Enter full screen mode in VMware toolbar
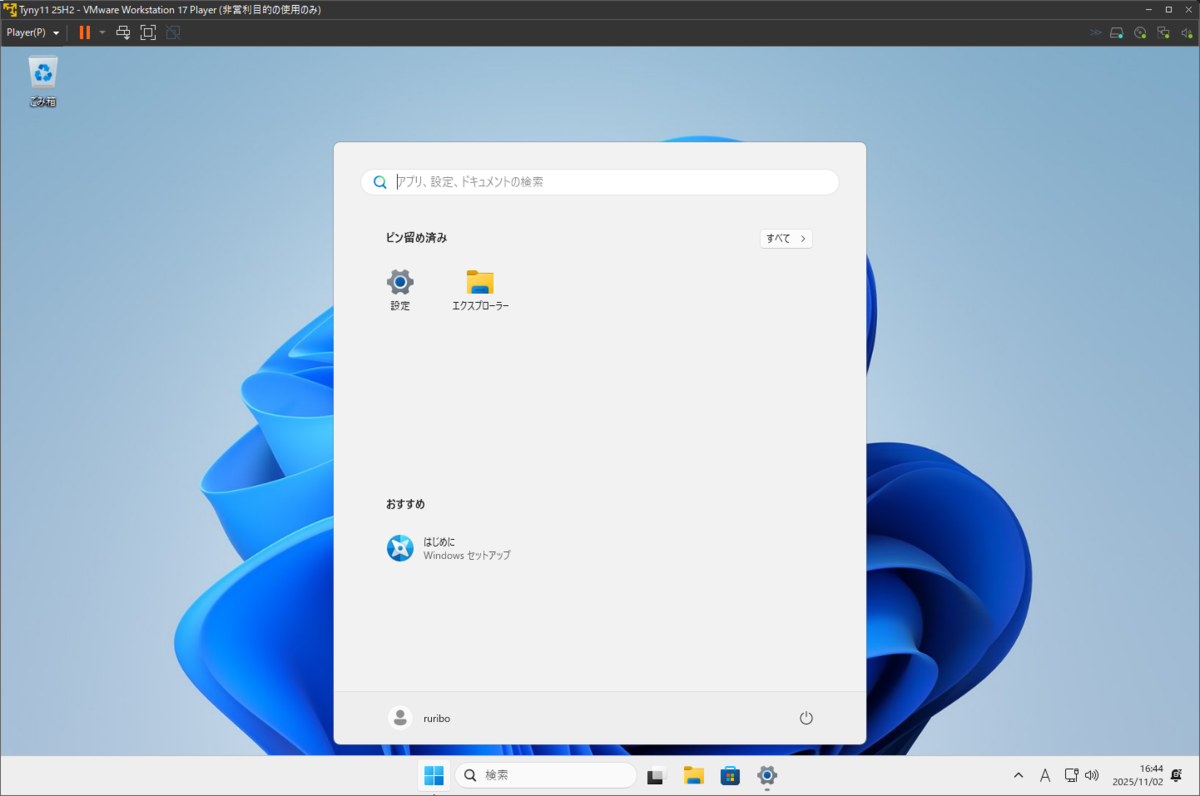1200x796 pixels. (148, 32)
